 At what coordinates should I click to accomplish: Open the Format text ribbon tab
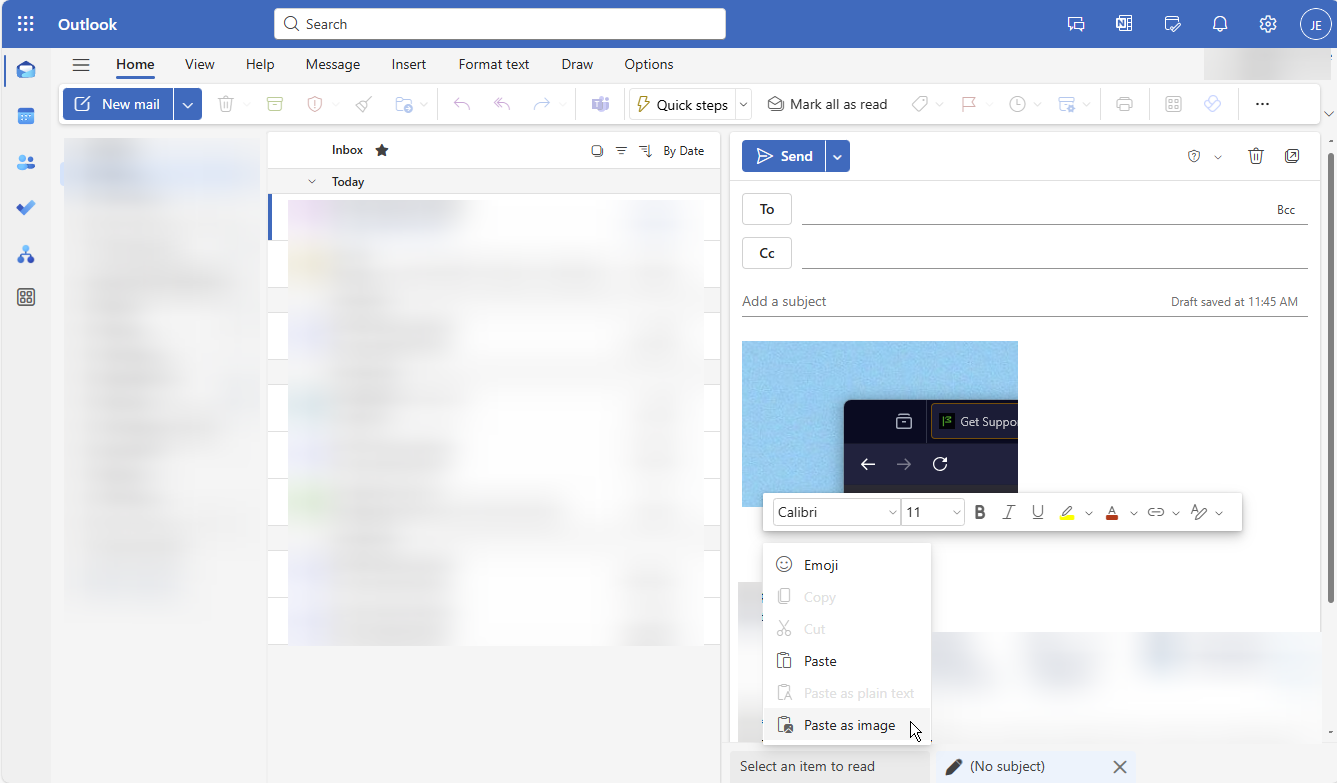494,64
